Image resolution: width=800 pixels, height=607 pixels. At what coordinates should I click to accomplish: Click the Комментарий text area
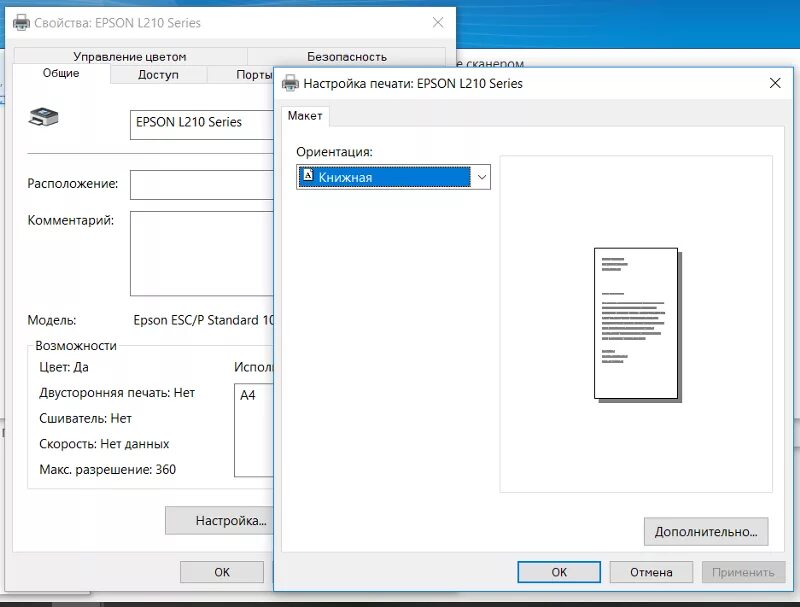[202, 254]
